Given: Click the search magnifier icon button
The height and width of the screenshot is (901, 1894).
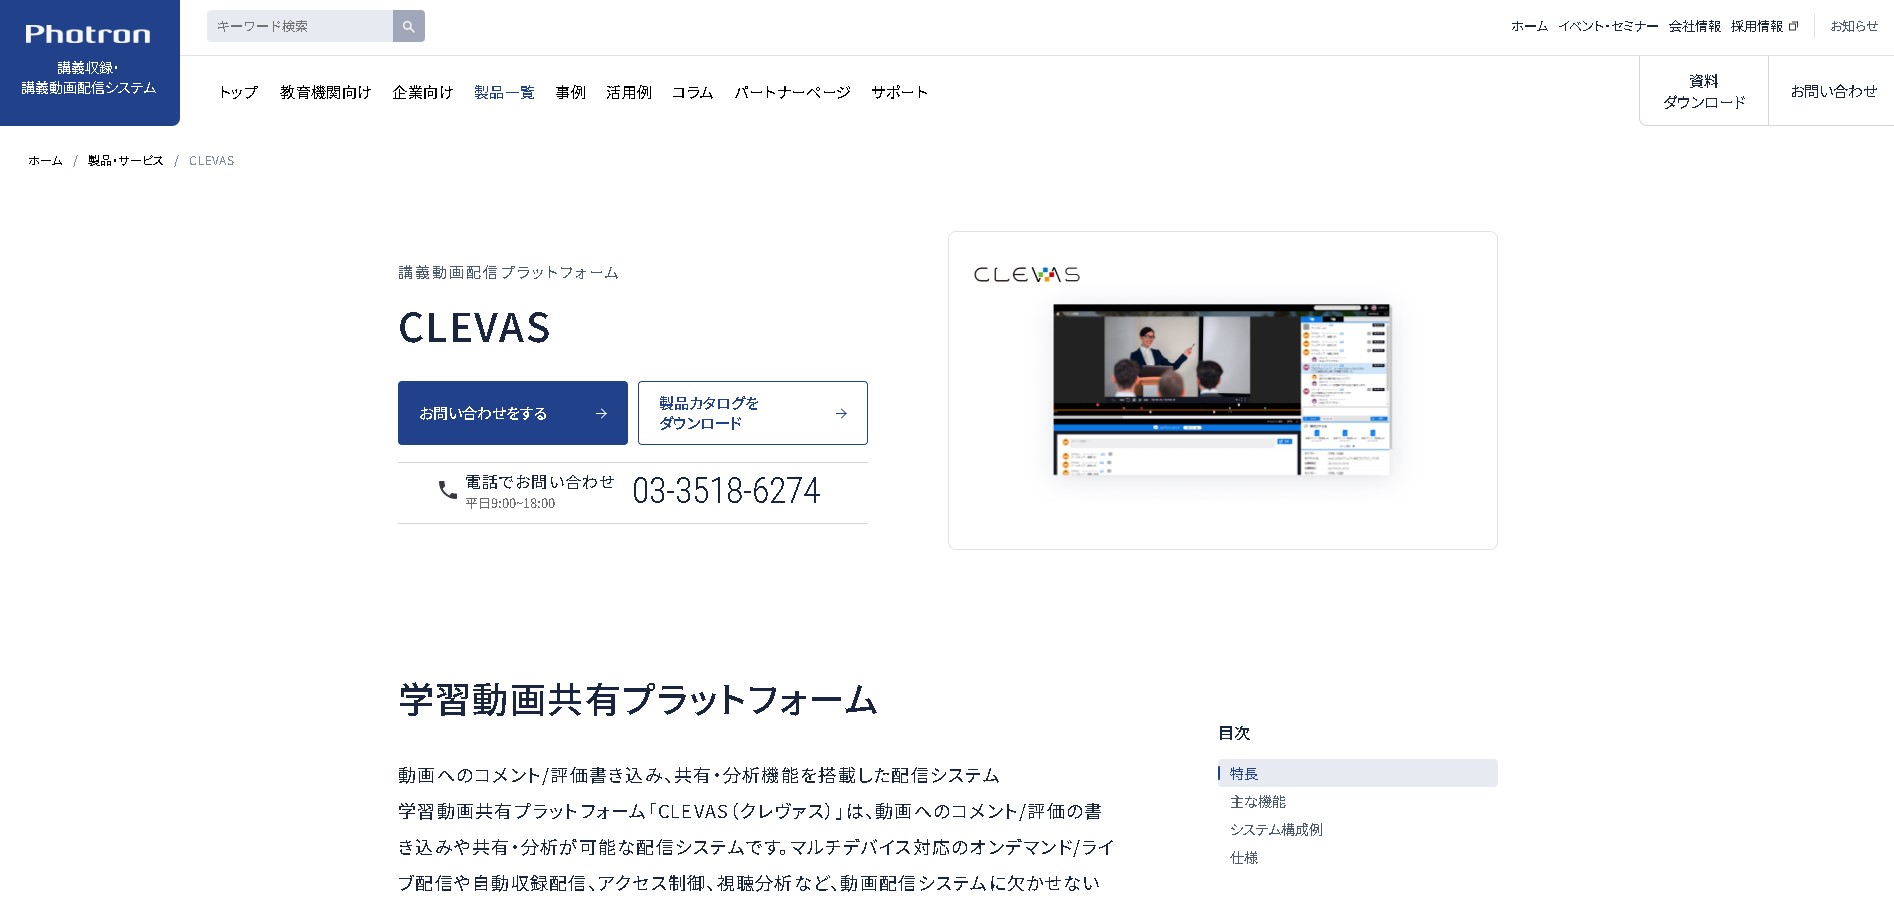Looking at the screenshot, I should click(408, 26).
